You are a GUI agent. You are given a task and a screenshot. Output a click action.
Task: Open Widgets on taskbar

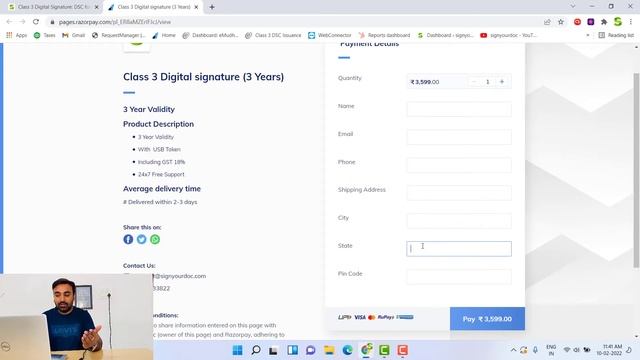pos(292,350)
